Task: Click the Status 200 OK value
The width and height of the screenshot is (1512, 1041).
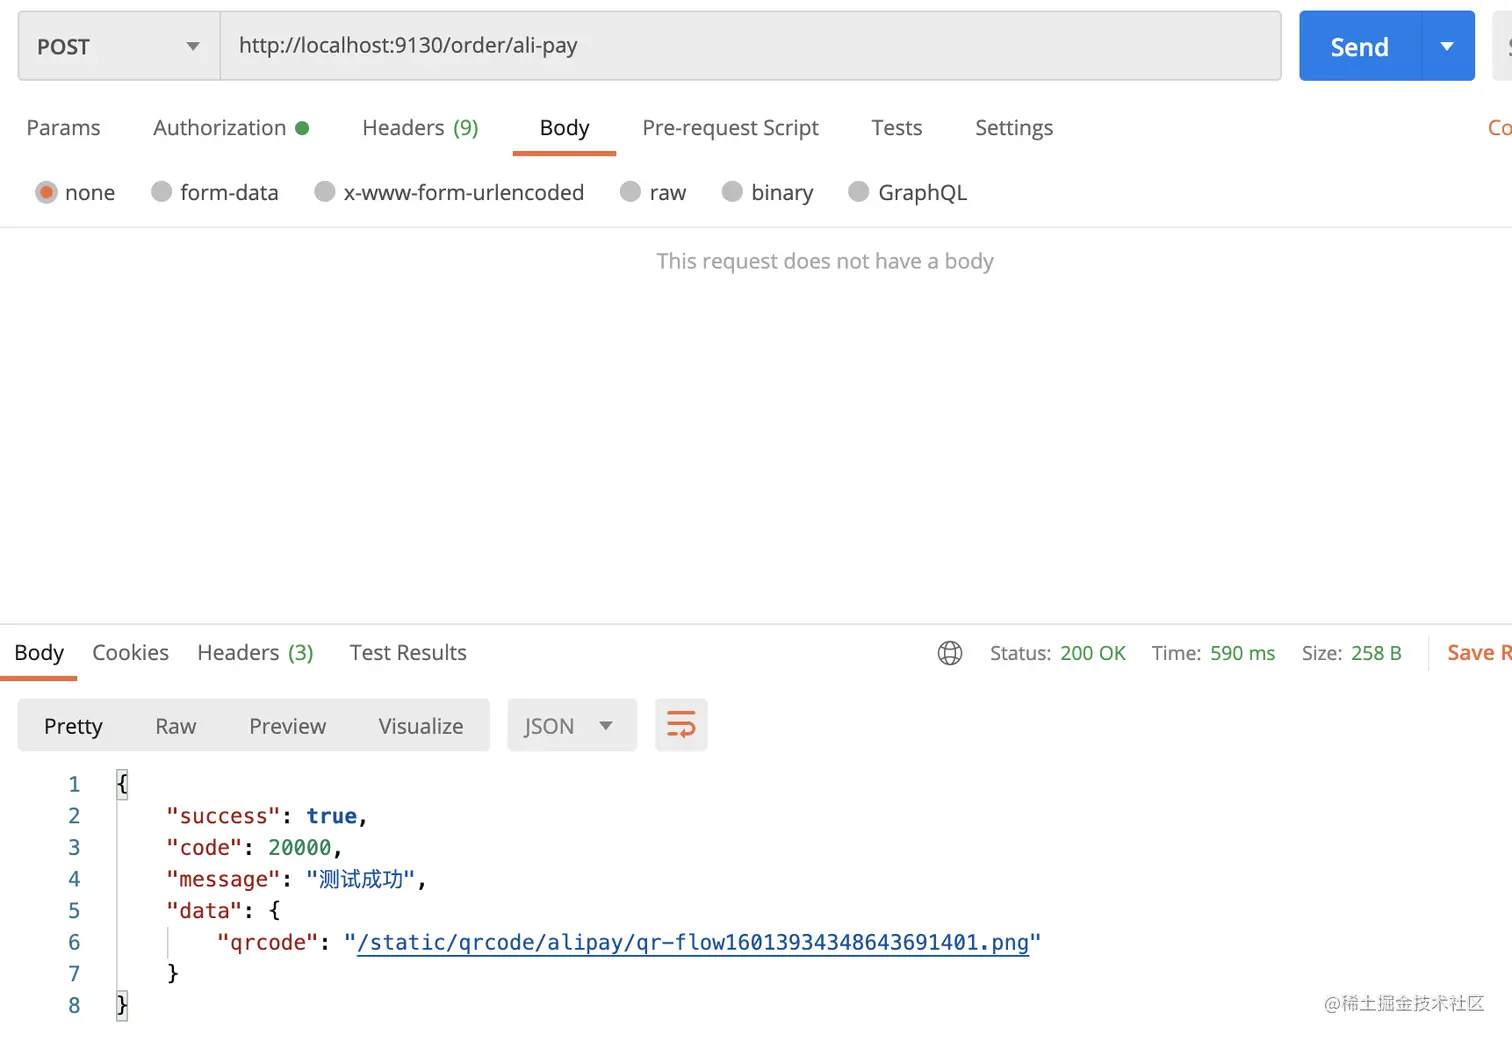Action: point(1092,653)
